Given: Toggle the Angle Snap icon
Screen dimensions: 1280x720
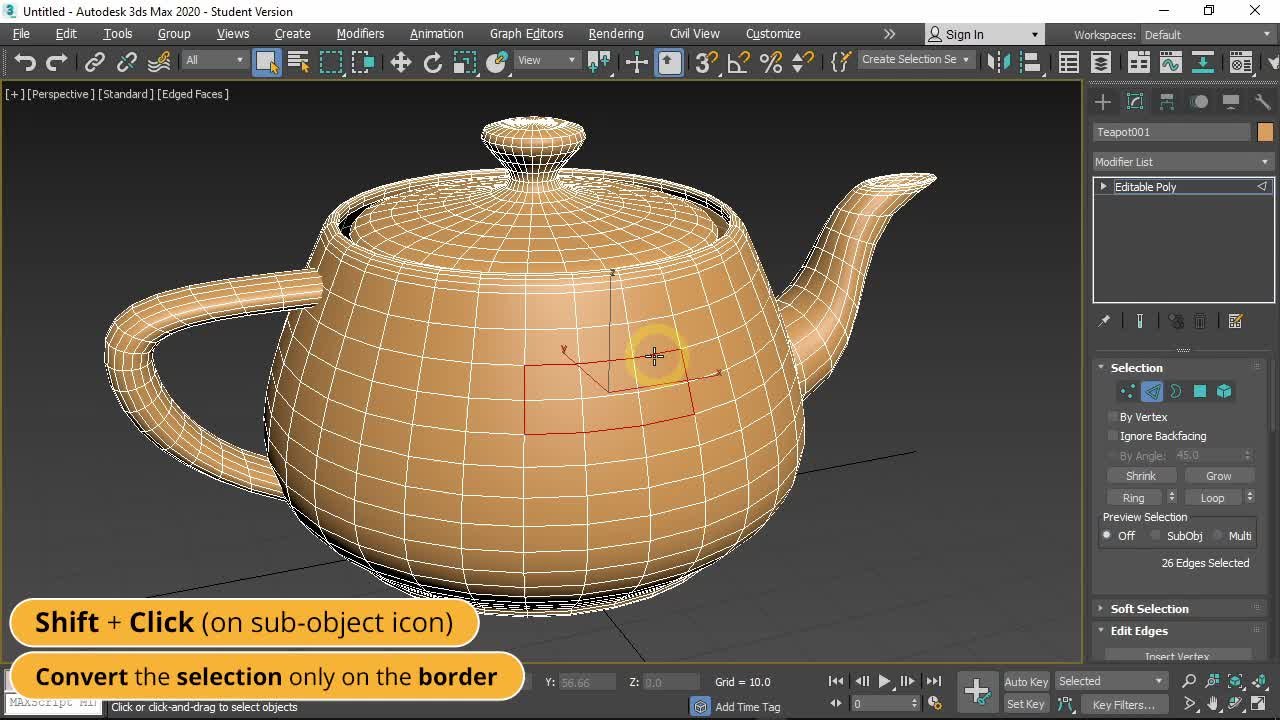Looking at the screenshot, I should pos(738,62).
